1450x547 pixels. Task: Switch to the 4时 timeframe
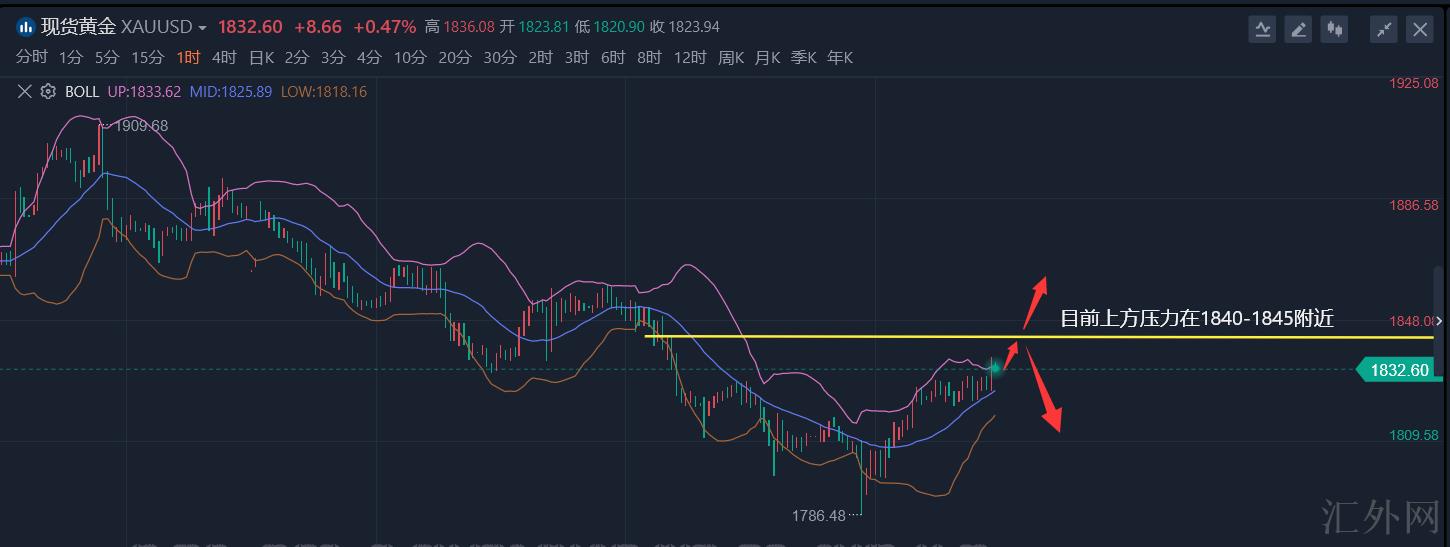point(224,58)
